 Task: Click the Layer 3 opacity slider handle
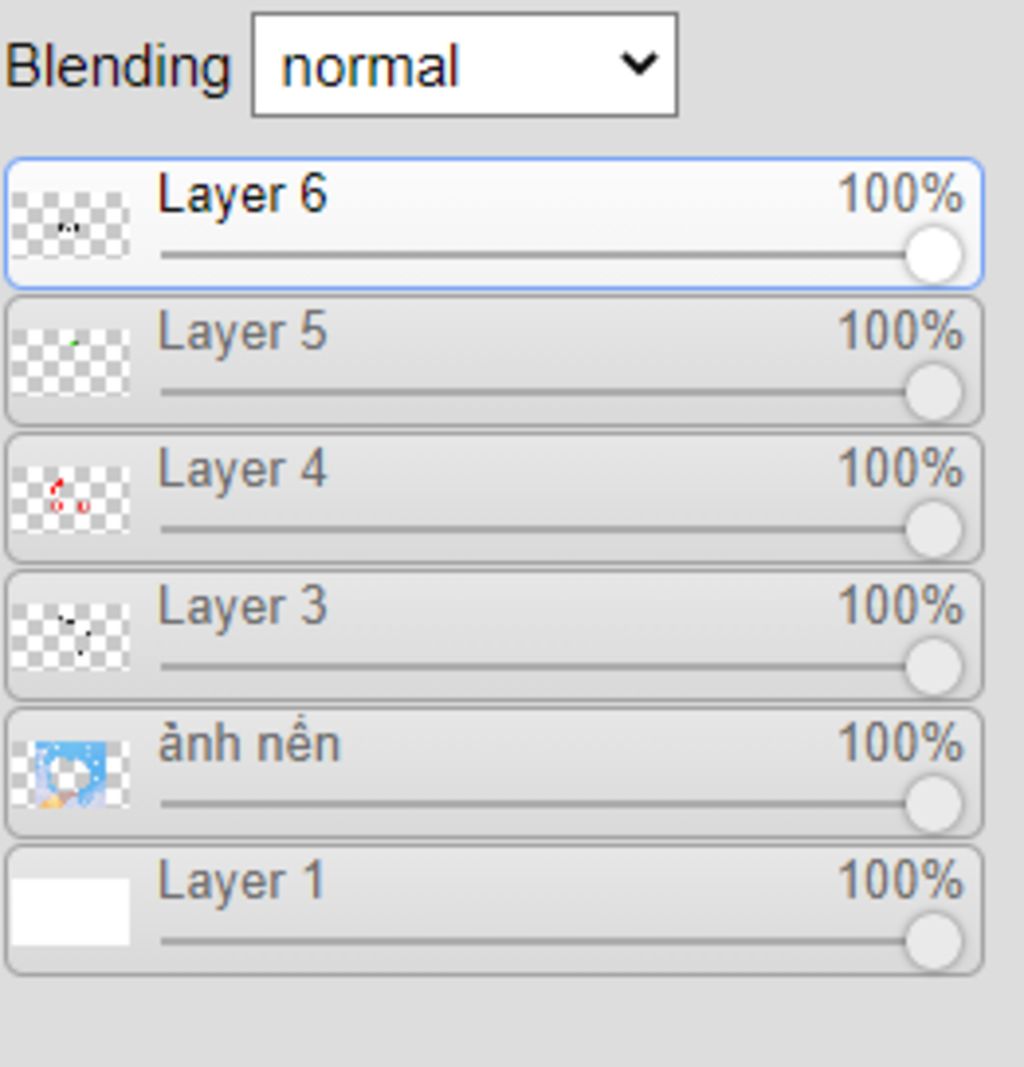point(934,667)
